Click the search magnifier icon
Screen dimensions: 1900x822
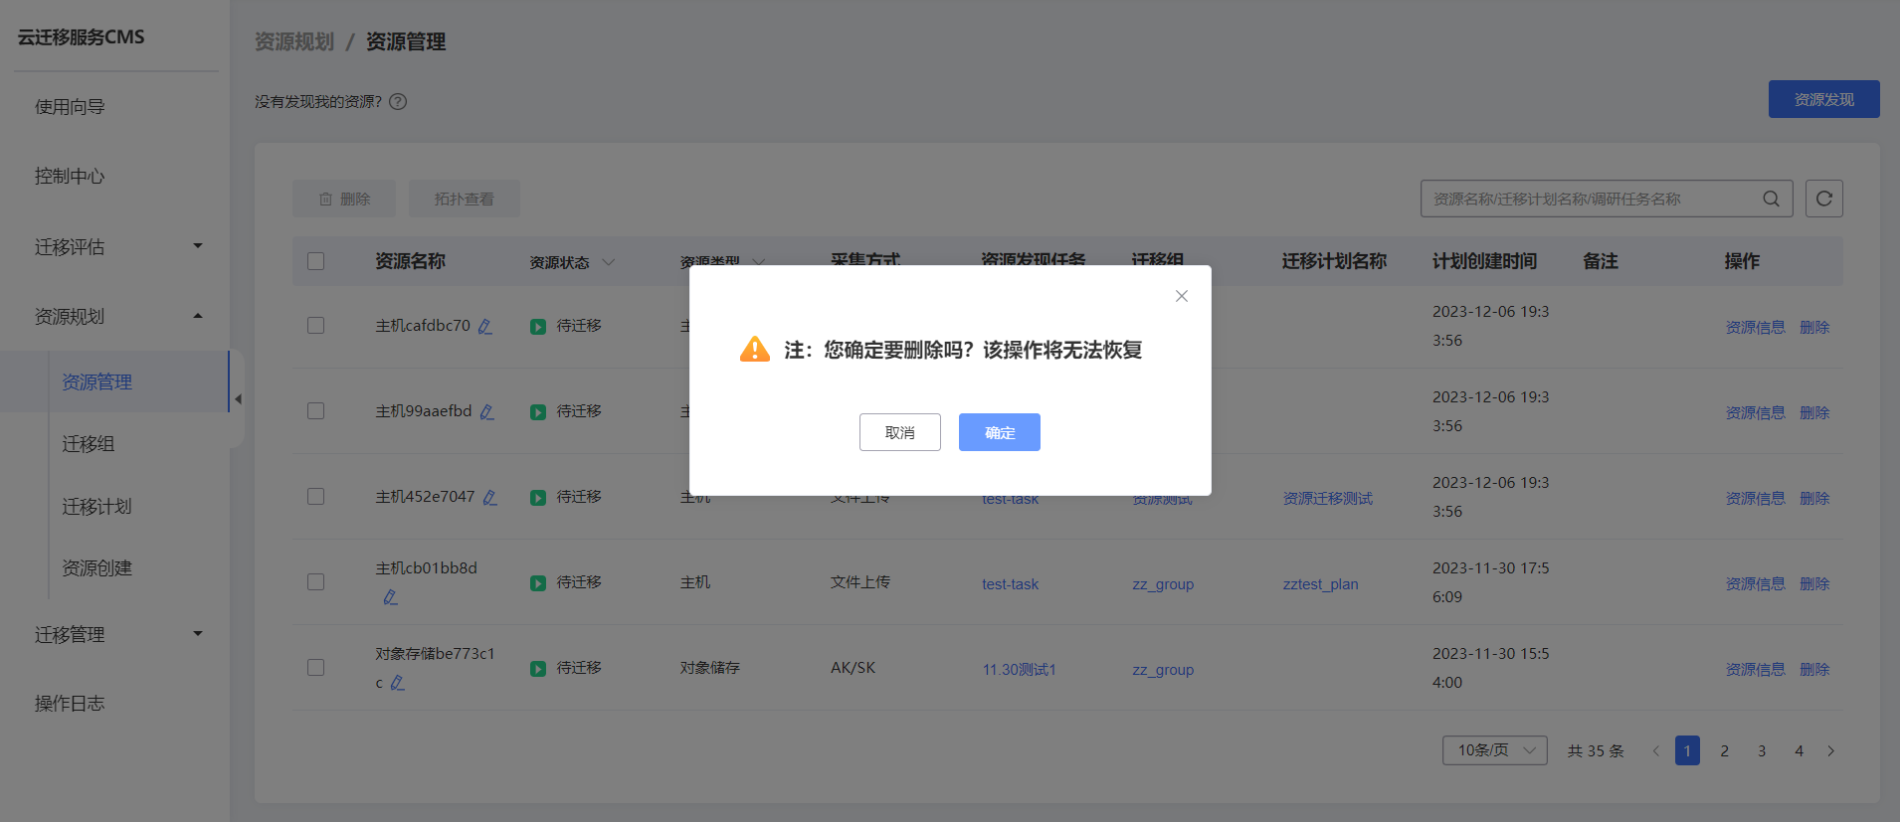[1770, 199]
